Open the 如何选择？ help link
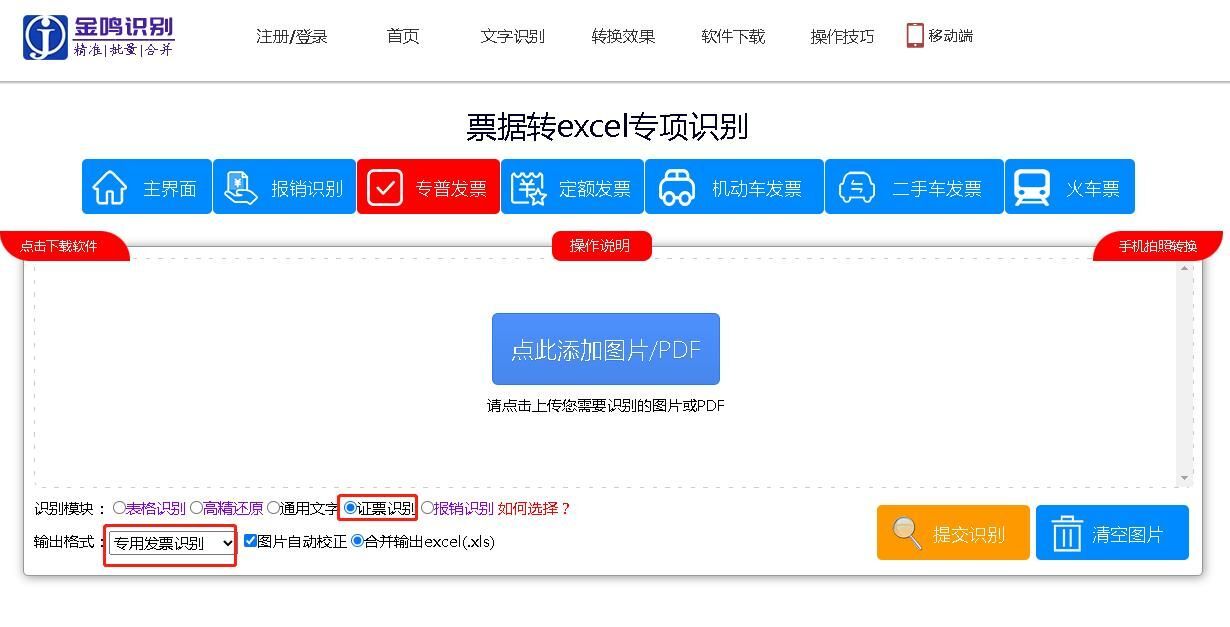The width and height of the screenshot is (1230, 627). (x=534, y=508)
